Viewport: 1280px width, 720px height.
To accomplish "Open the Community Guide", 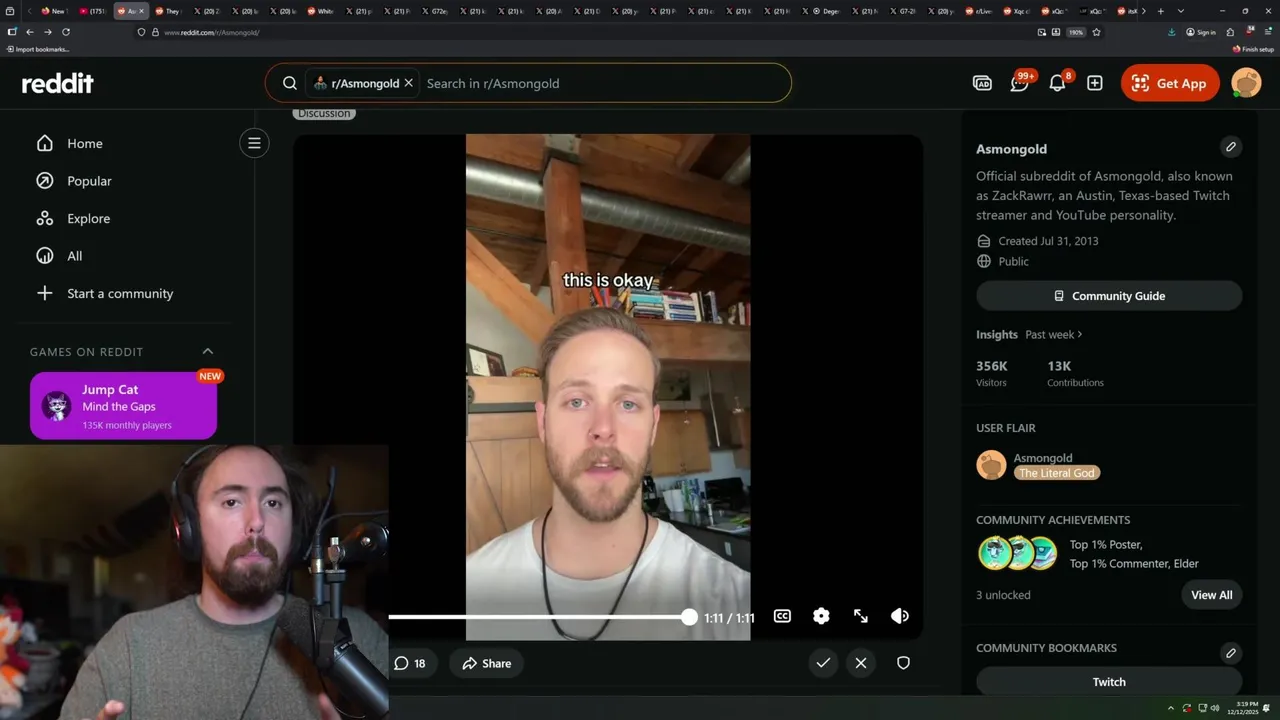I will point(1109,296).
